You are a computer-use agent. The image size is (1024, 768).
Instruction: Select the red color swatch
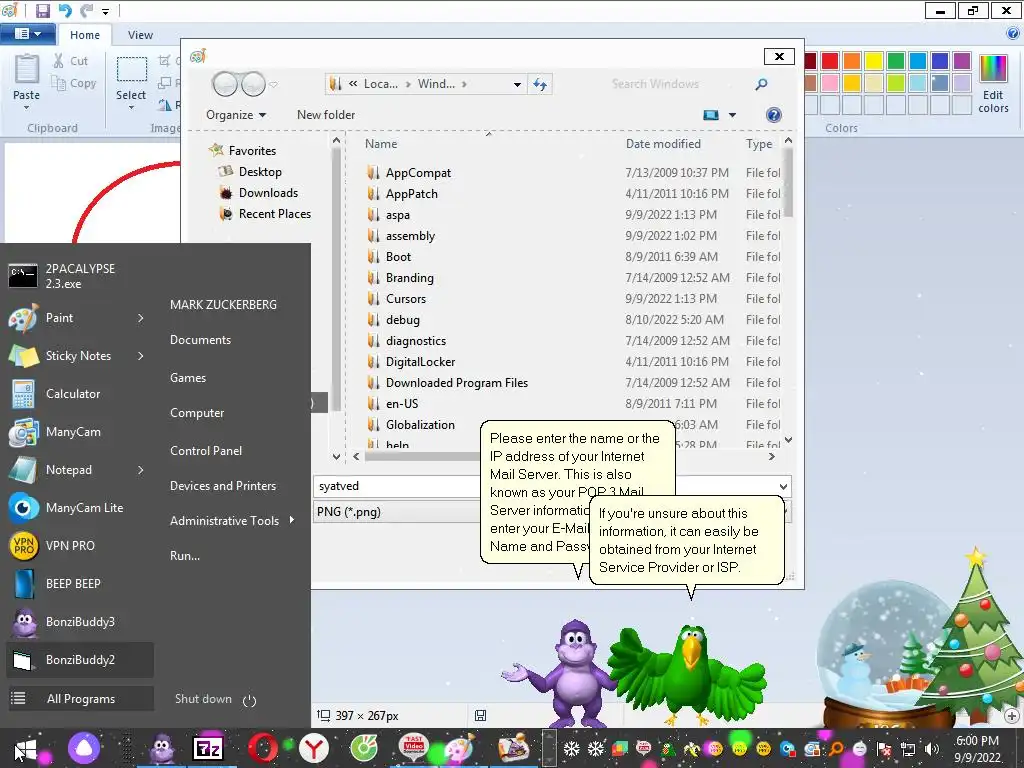tap(830, 61)
